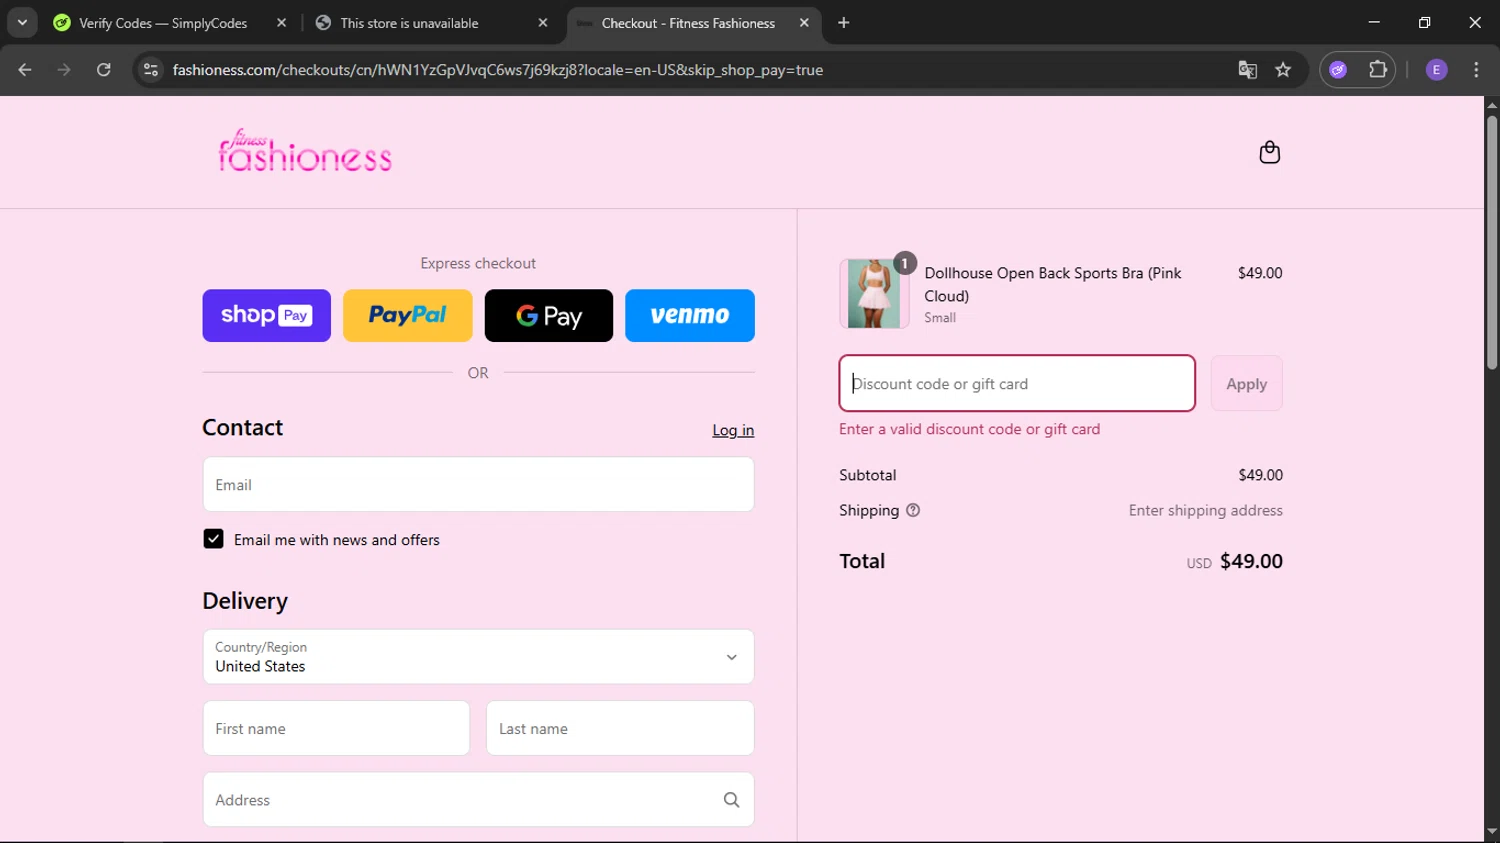Uncheck Email me with news and offers
The image size is (1500, 843).
(213, 539)
